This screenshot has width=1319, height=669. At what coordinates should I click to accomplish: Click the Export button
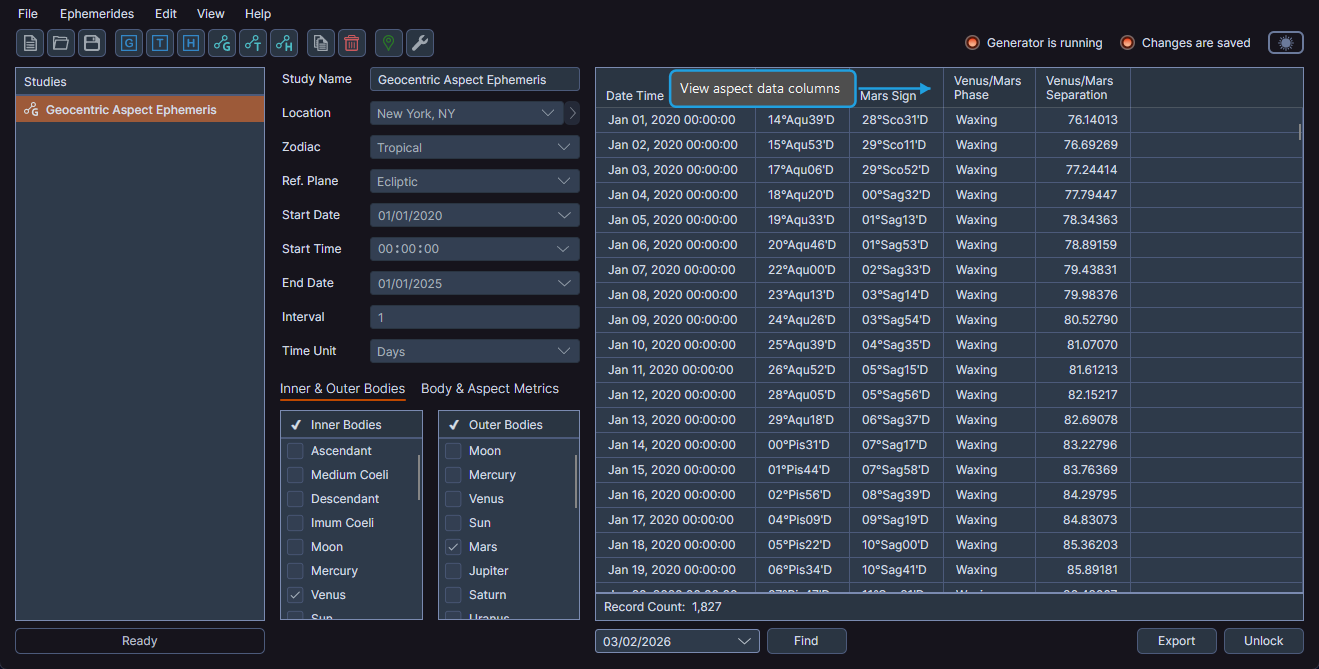point(1176,641)
